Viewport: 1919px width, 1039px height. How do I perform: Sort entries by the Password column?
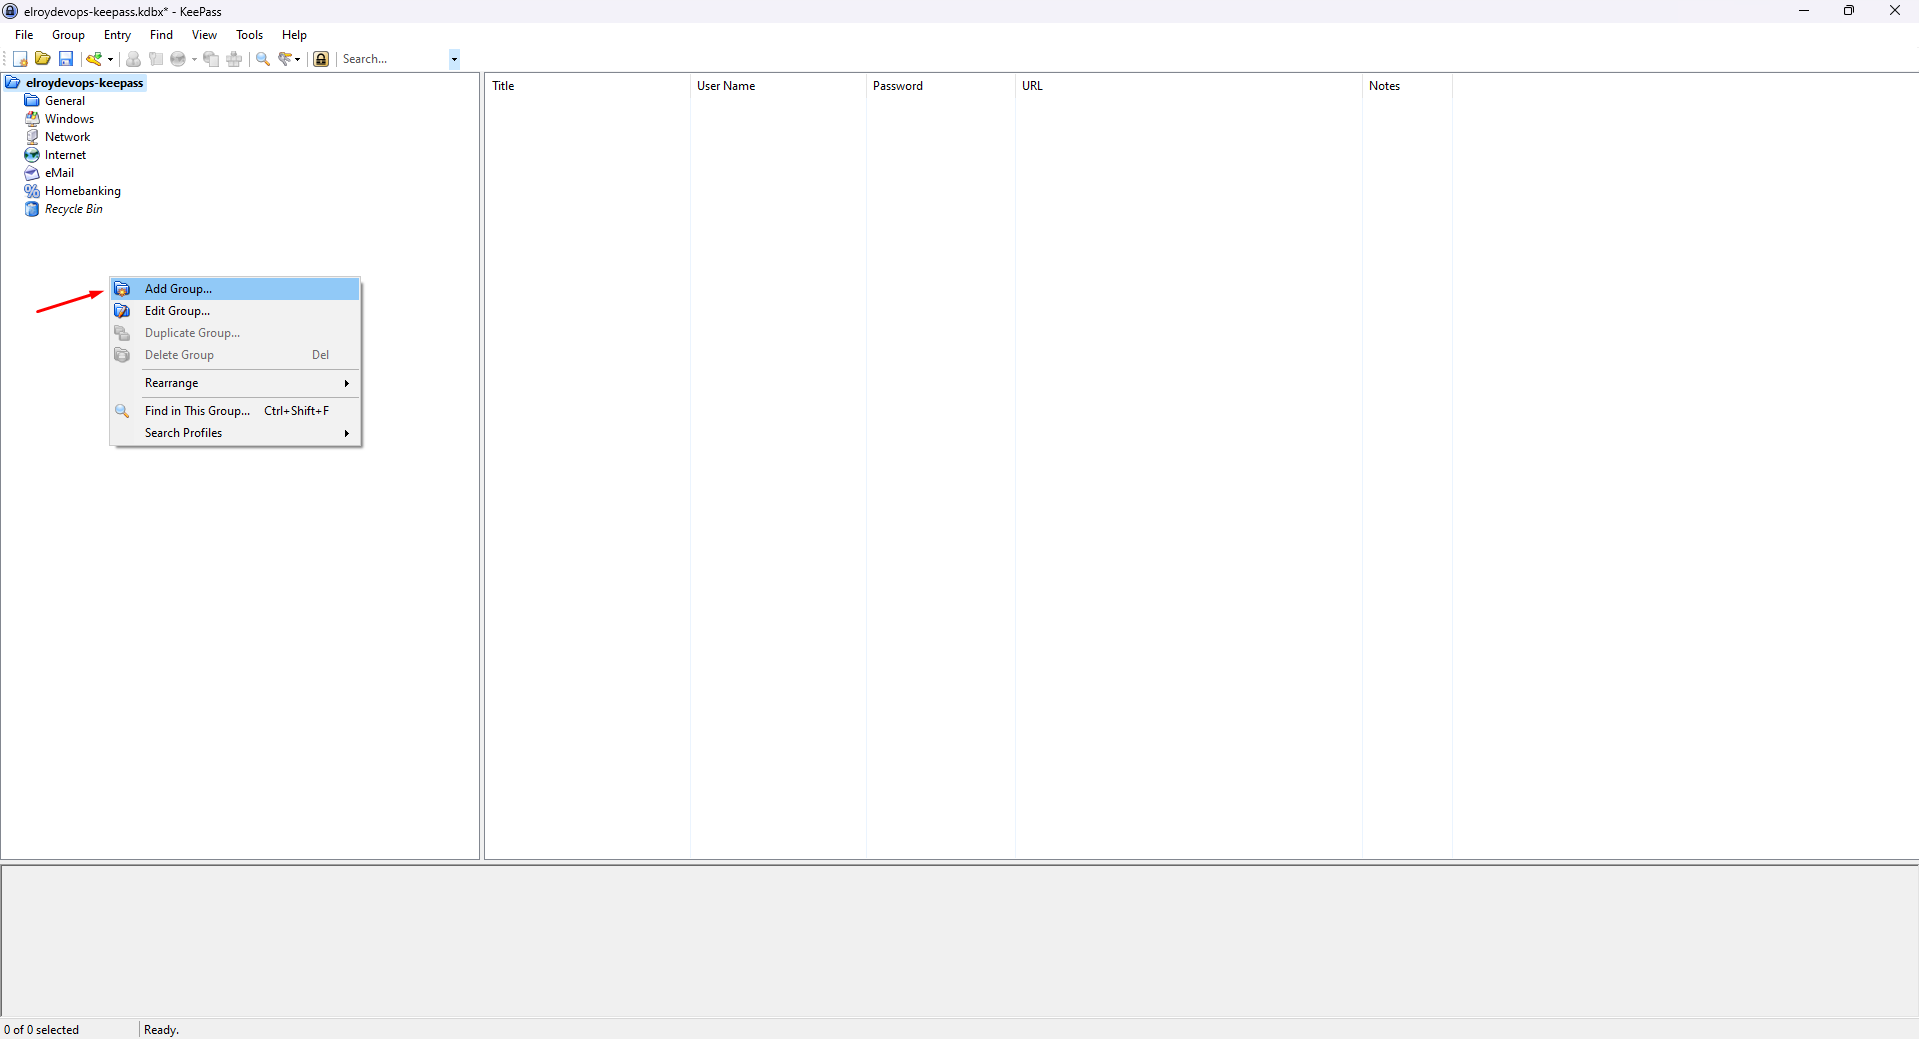click(941, 86)
